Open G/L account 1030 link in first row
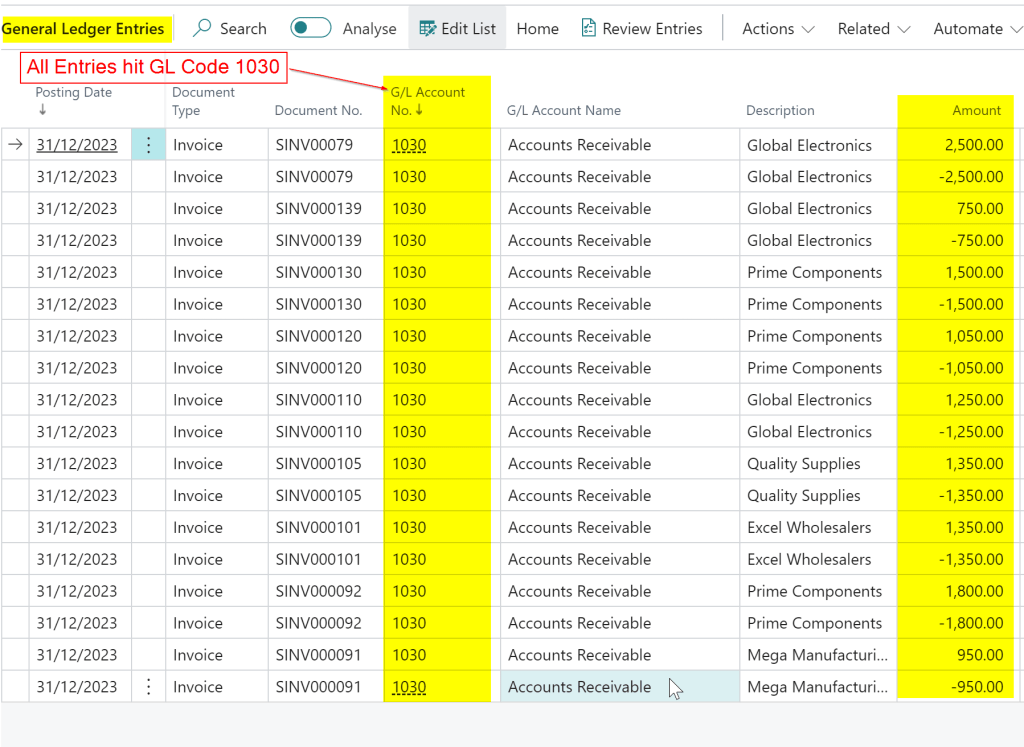1024x747 pixels. click(409, 145)
